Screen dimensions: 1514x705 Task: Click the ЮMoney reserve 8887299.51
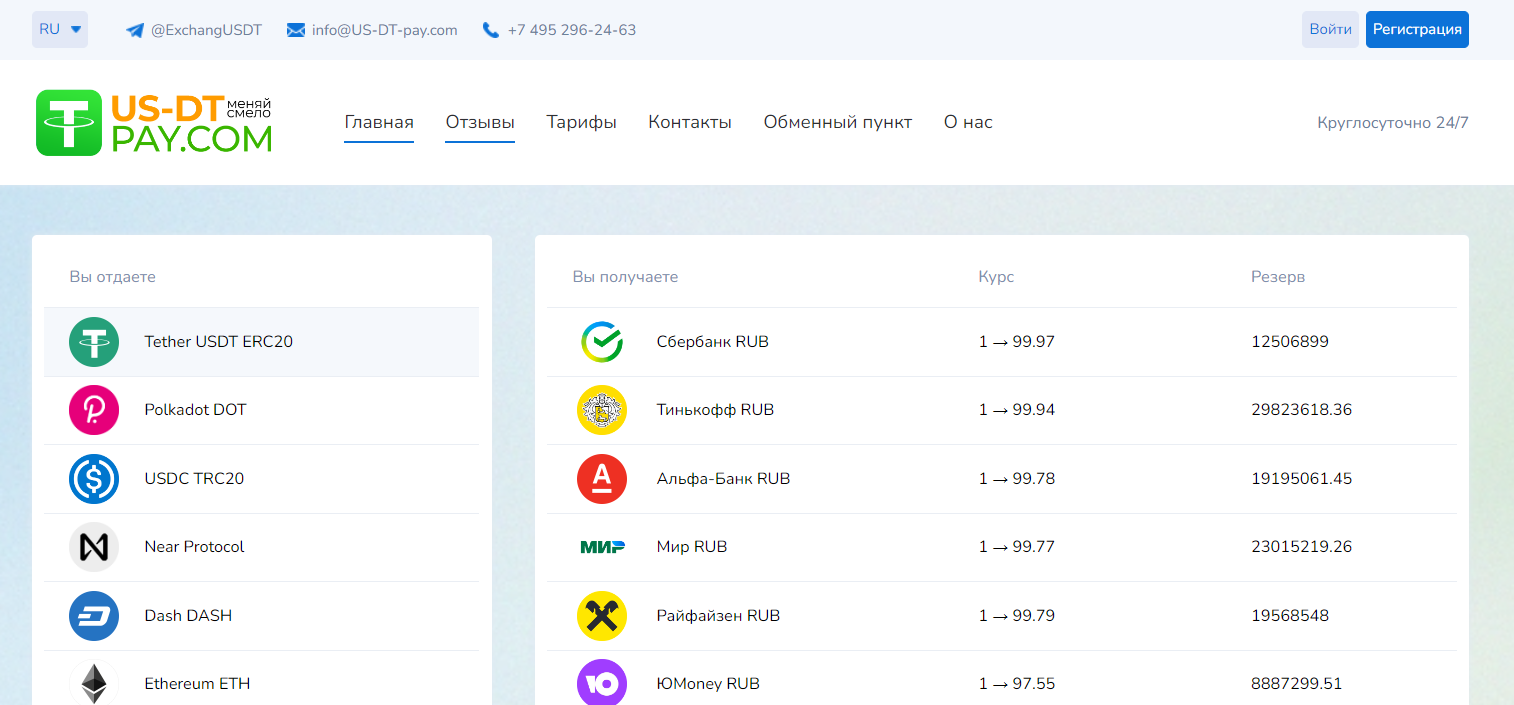1297,684
